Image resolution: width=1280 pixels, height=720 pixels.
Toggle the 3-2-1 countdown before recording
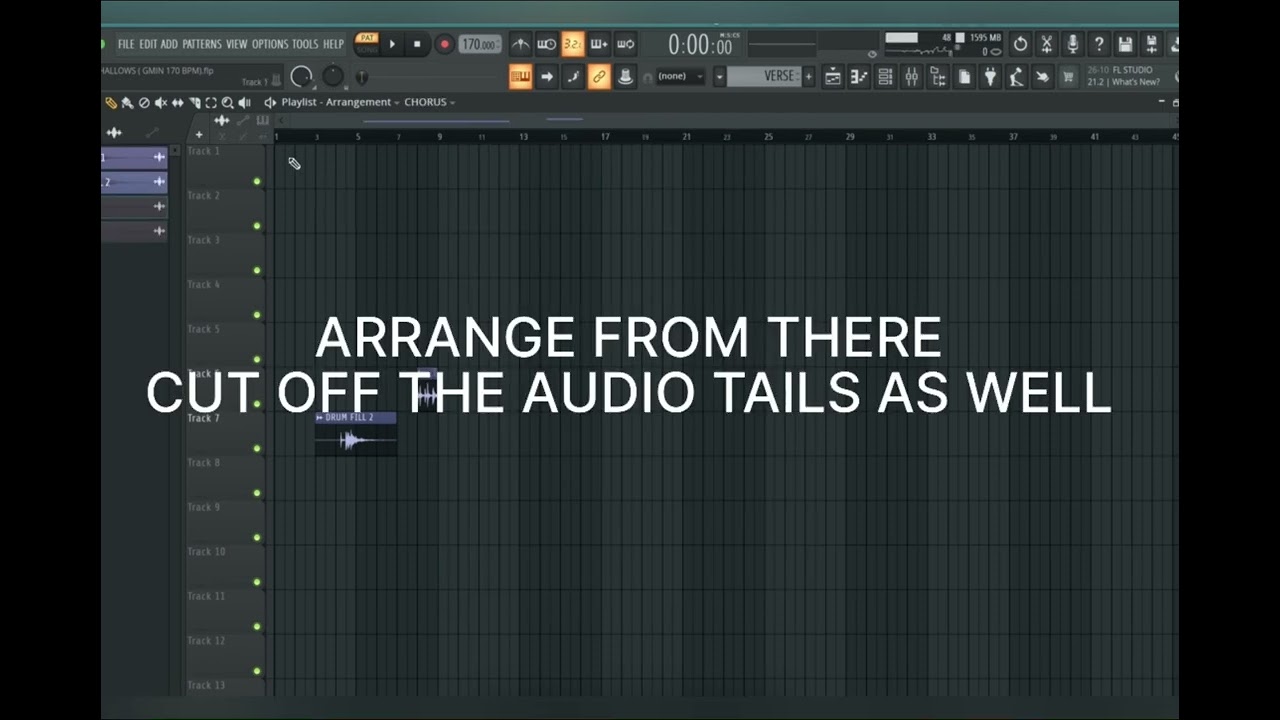pyautogui.click(x=573, y=44)
